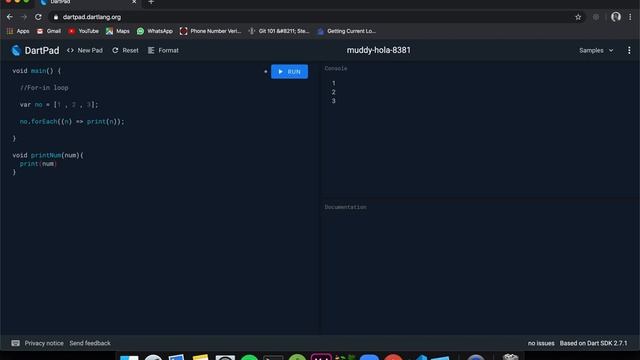Click the var no list declaration line
This screenshot has height=360, width=640.
click(x=59, y=104)
